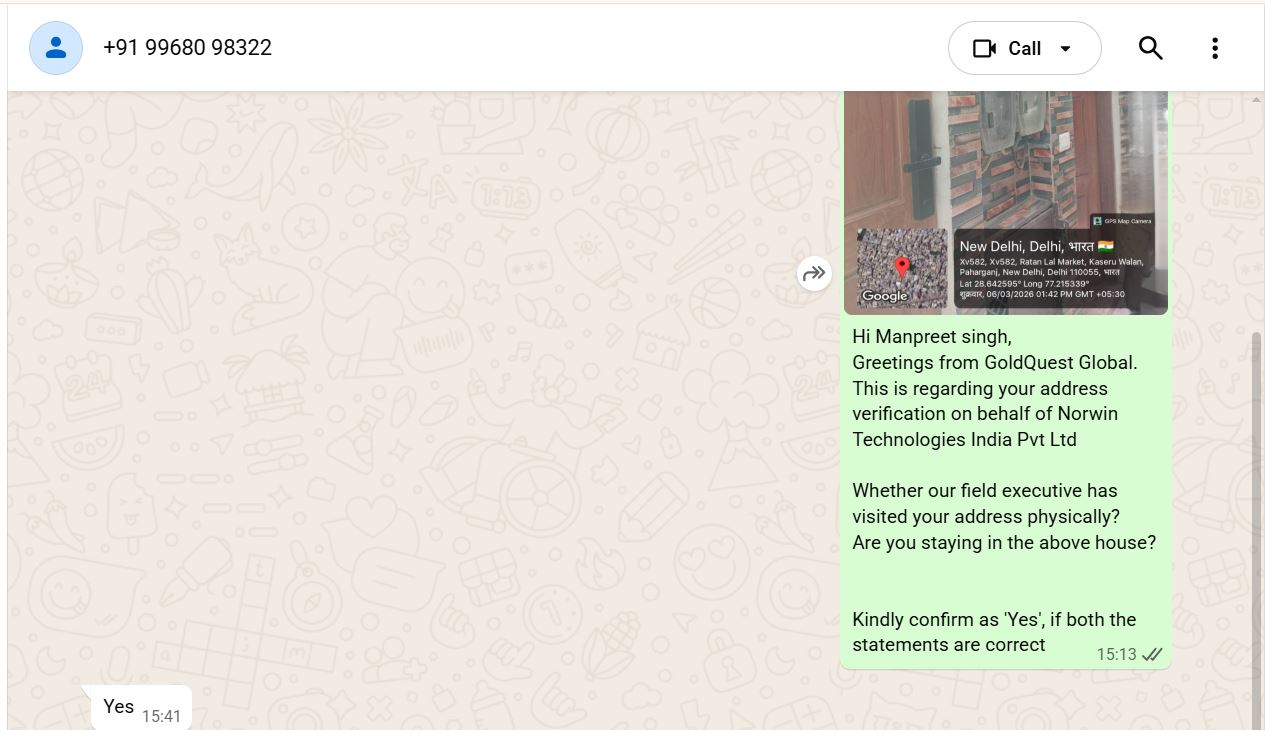This screenshot has width=1265, height=730.
Task: Select the 'Hi Manpreet singh,' message line
Action: point(932,337)
